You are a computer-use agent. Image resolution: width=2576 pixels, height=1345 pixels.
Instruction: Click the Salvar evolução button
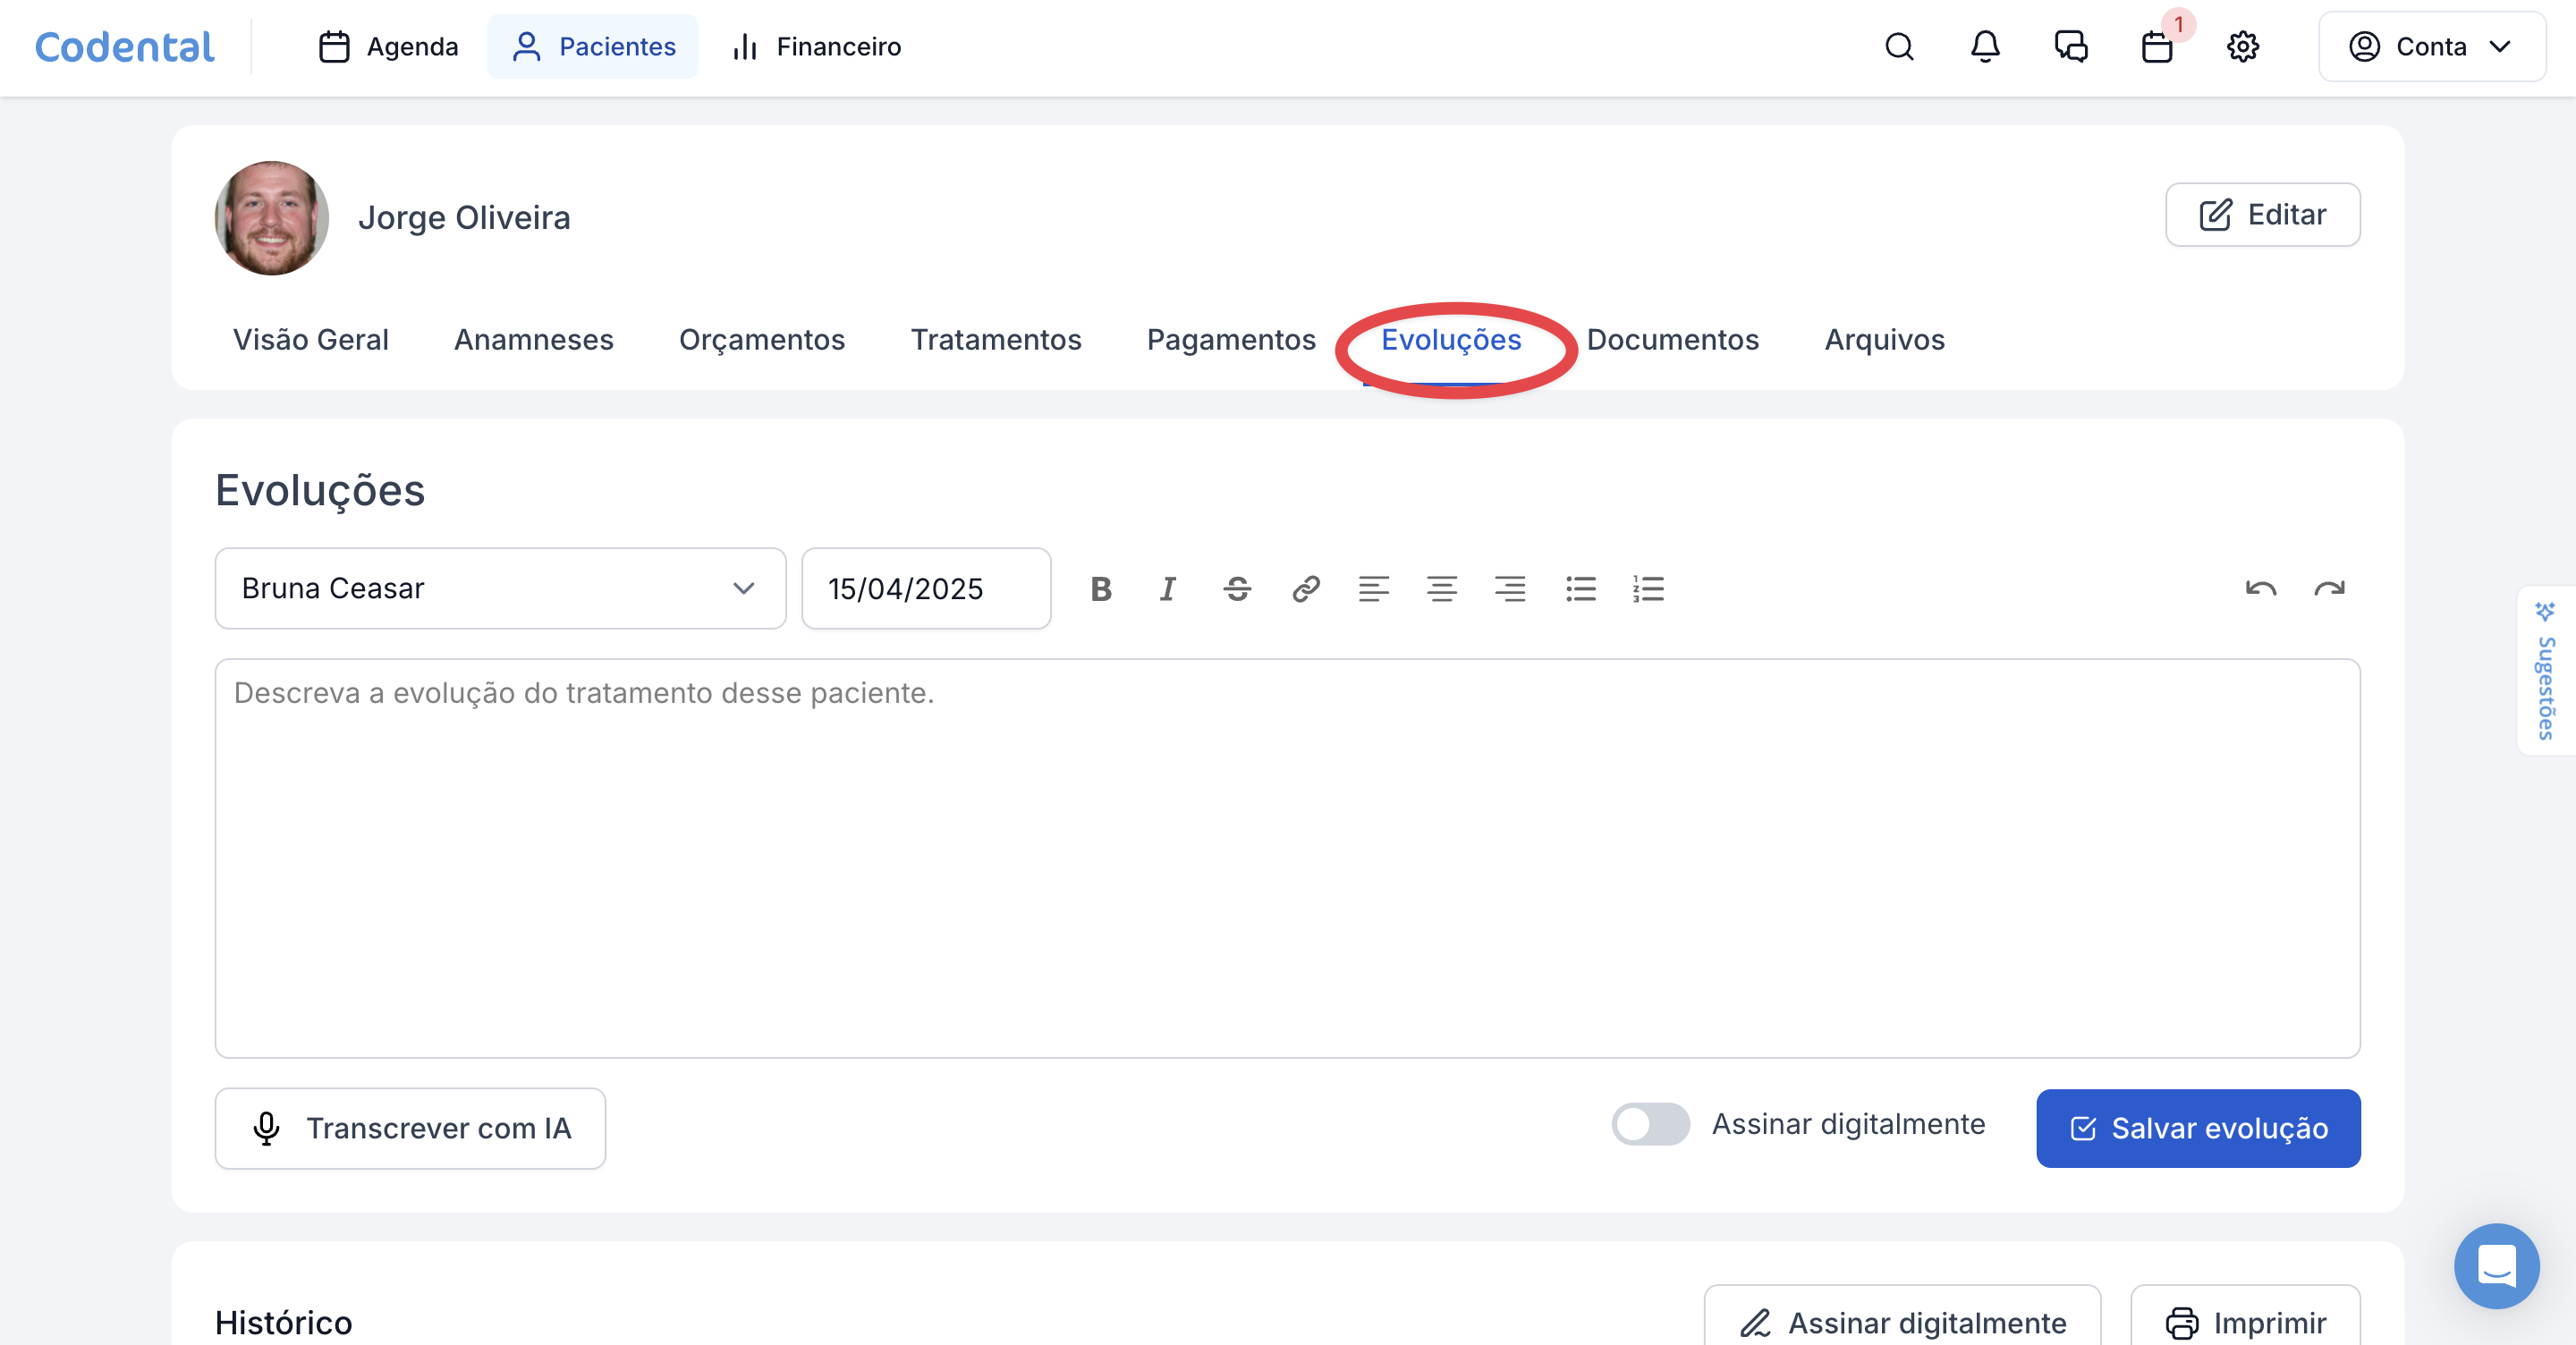2198,1128
